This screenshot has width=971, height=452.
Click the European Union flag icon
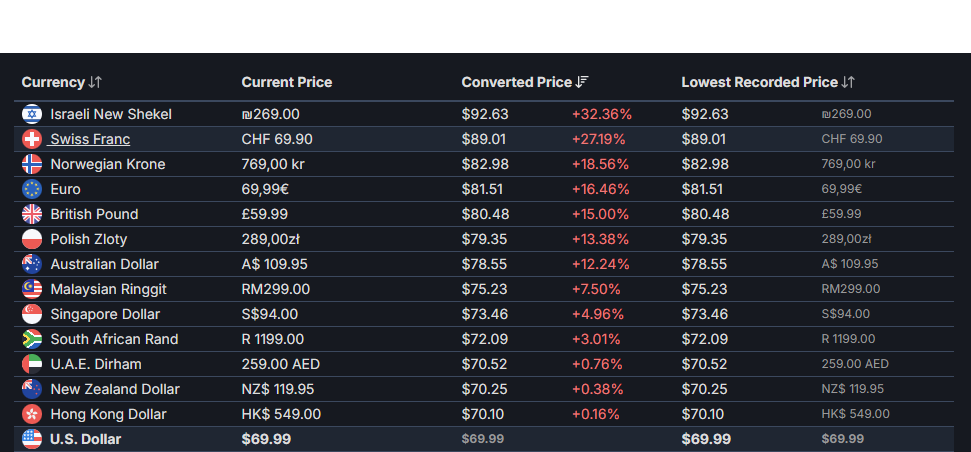(x=32, y=189)
